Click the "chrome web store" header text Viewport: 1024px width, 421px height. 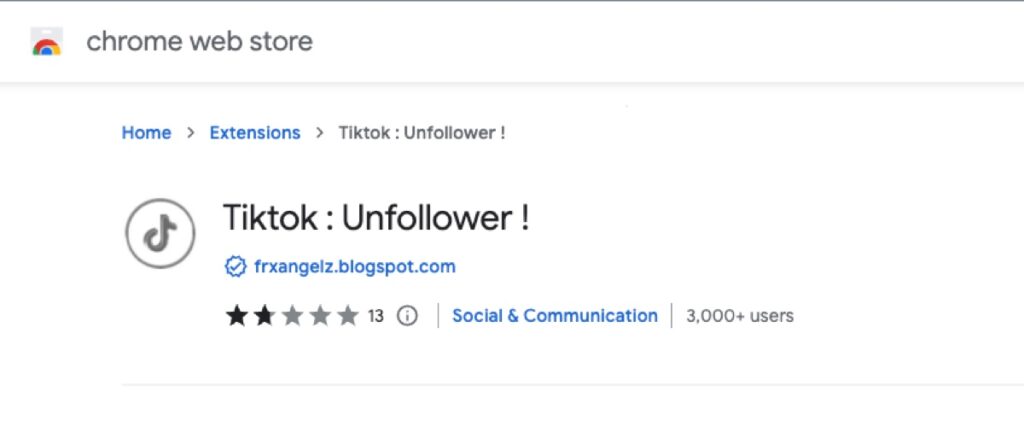tap(199, 42)
